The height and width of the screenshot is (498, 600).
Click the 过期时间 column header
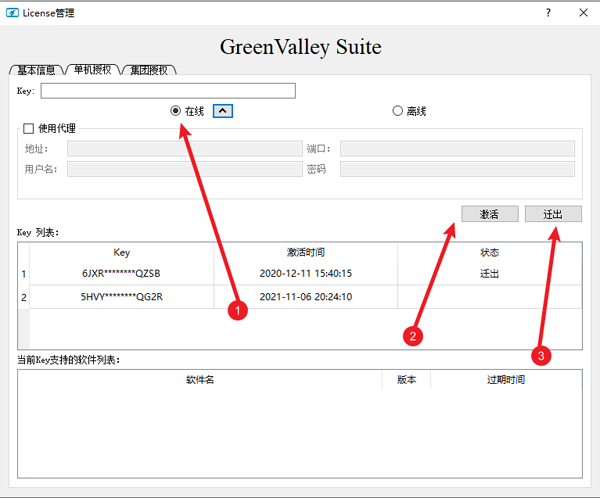coord(505,380)
